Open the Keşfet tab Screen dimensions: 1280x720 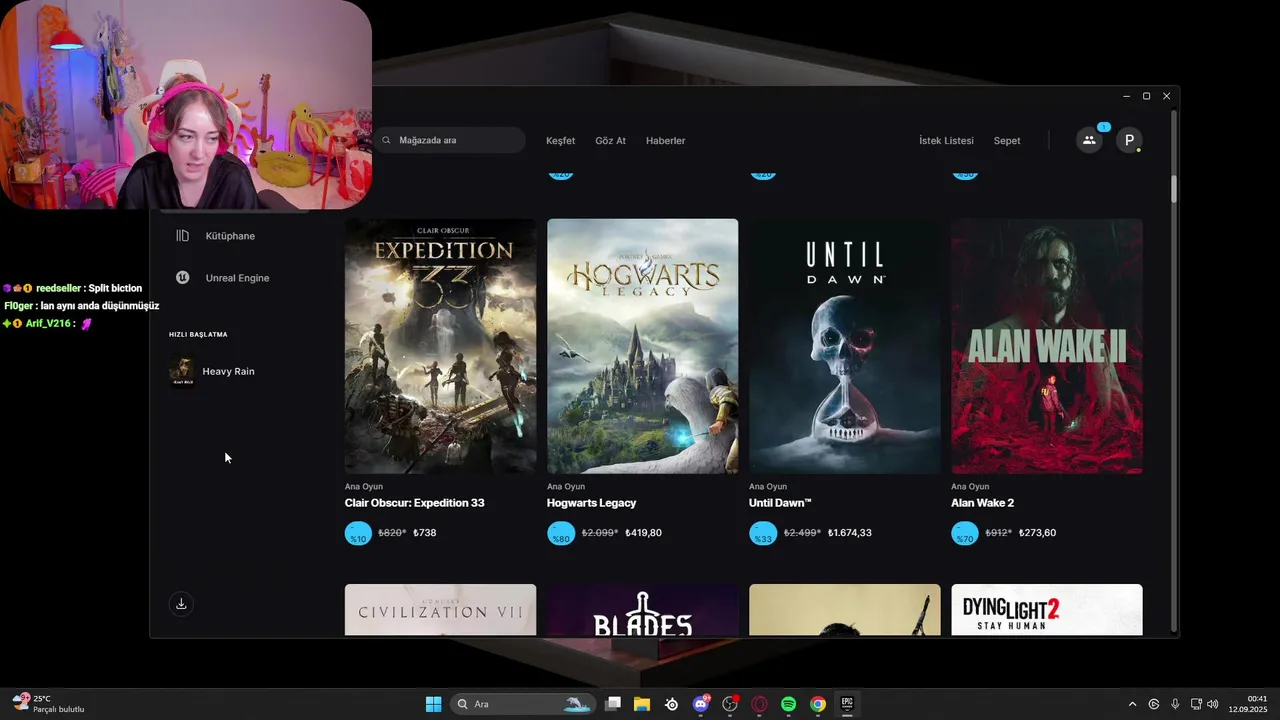[x=560, y=141]
